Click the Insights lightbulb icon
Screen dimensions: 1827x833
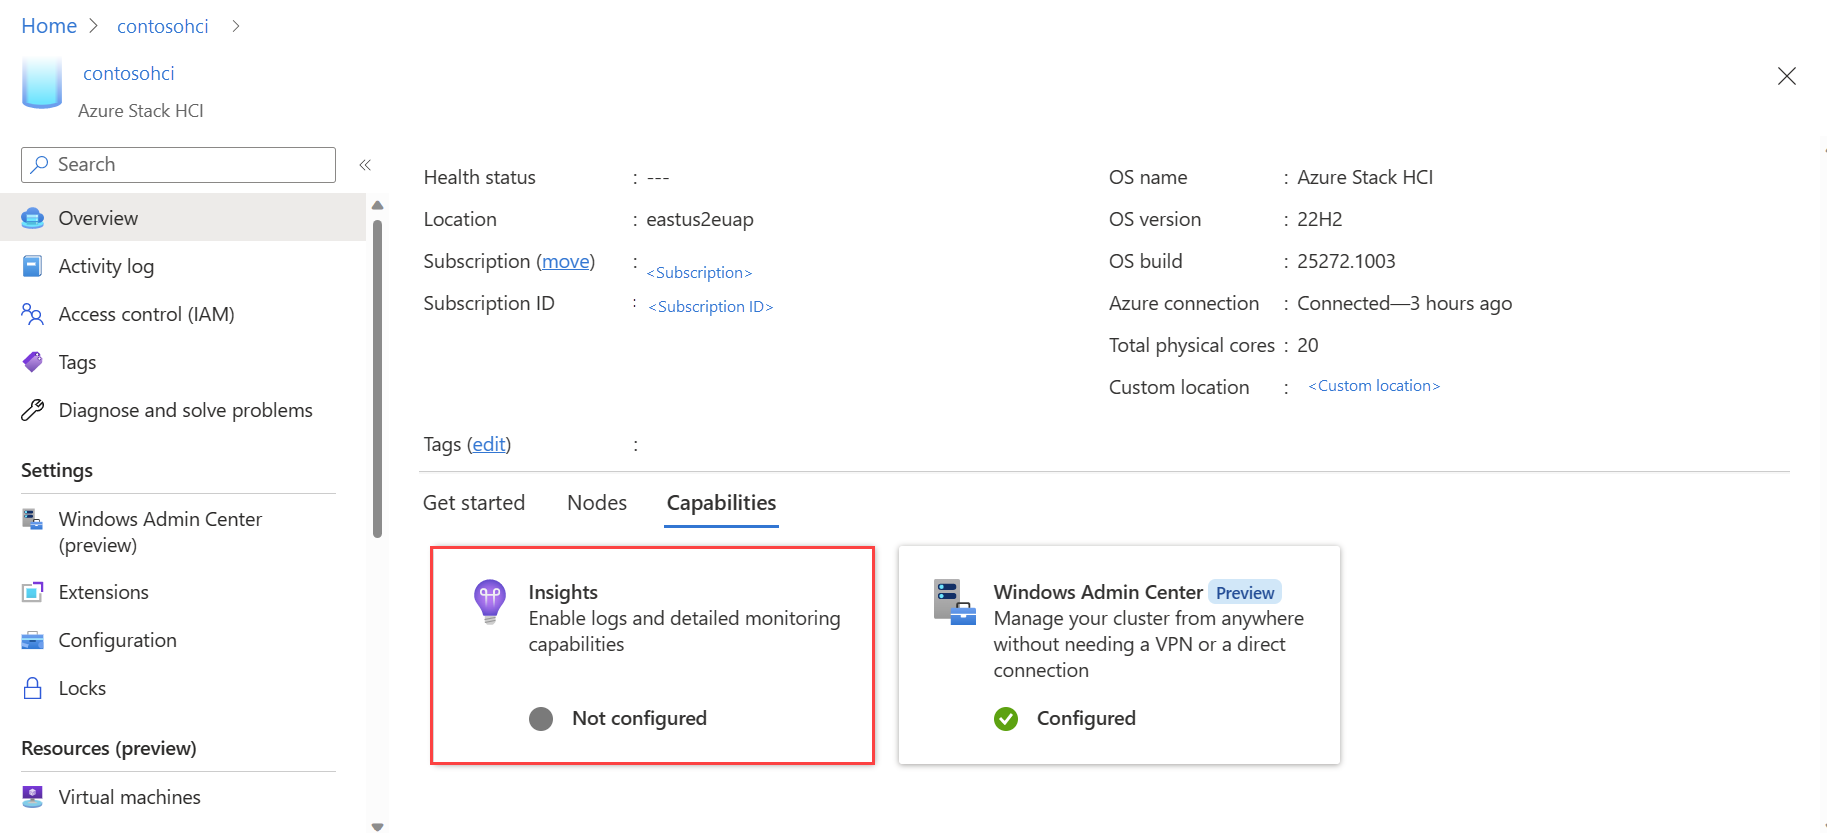click(x=490, y=601)
